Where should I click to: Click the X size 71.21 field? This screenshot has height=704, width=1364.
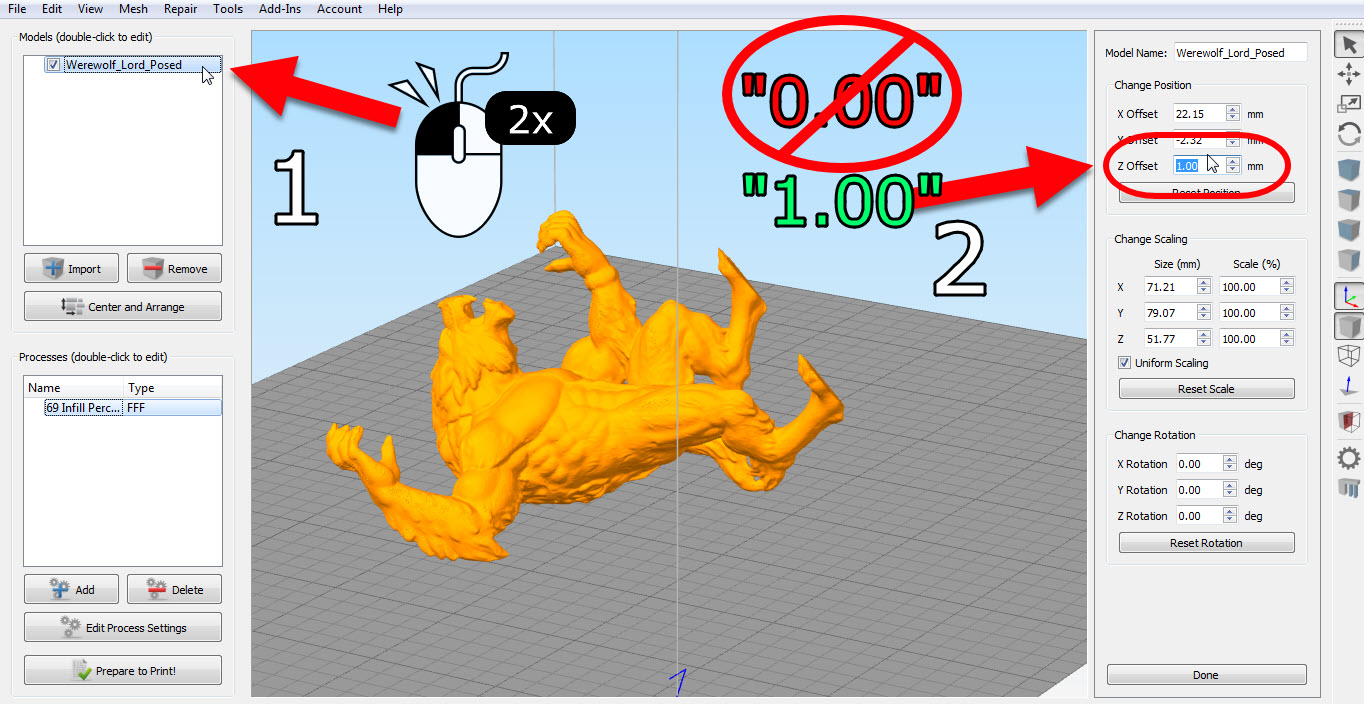click(x=1172, y=287)
